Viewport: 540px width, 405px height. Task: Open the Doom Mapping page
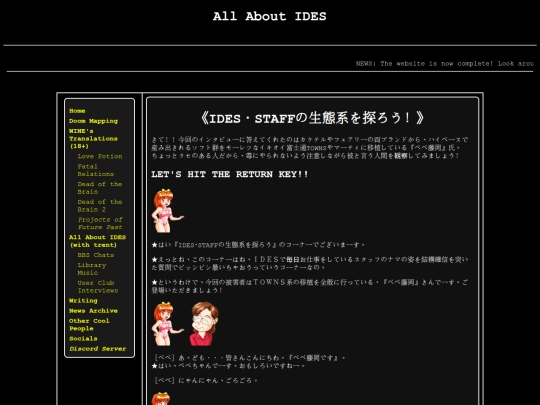click(x=93, y=121)
